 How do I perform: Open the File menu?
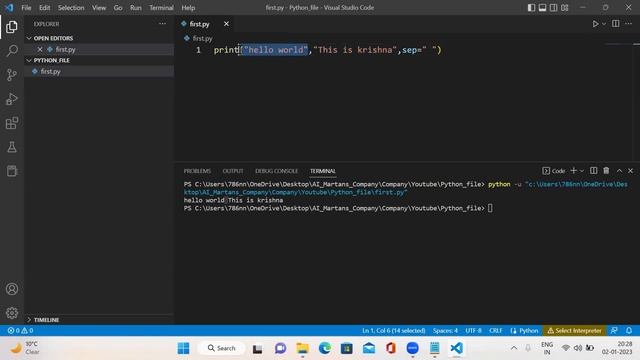pyautogui.click(x=26, y=8)
